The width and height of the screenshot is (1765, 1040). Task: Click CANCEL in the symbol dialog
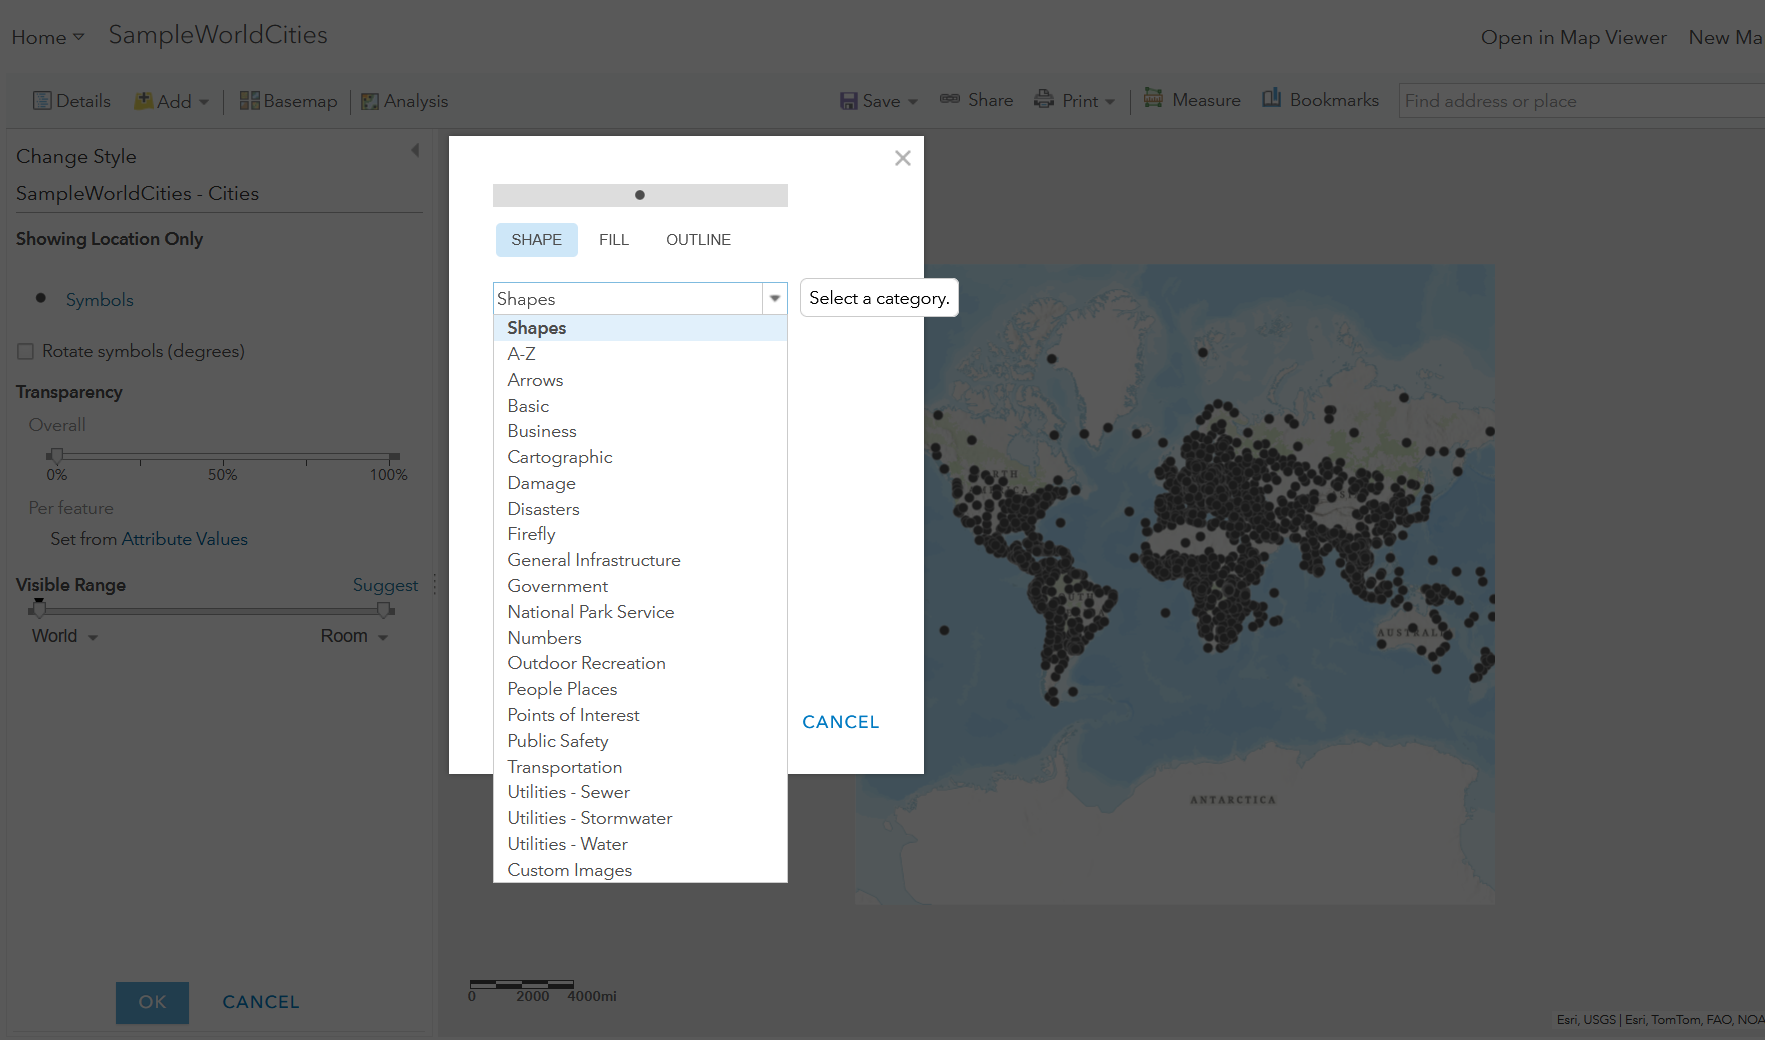[841, 722]
